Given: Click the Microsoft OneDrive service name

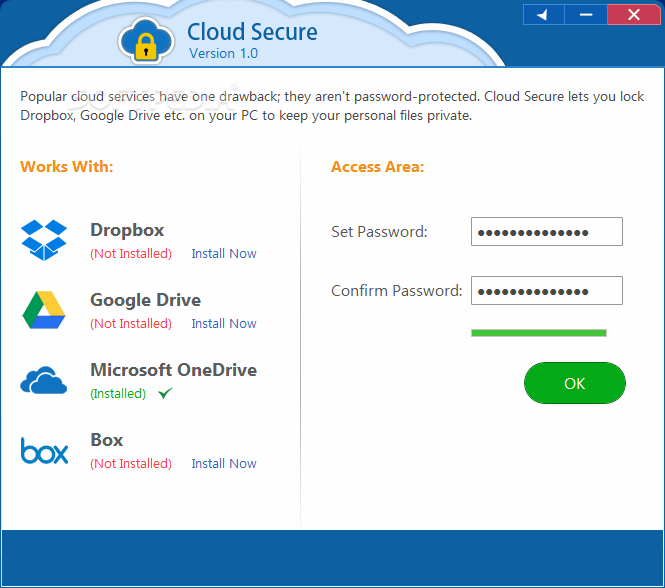Looking at the screenshot, I should point(173,370).
